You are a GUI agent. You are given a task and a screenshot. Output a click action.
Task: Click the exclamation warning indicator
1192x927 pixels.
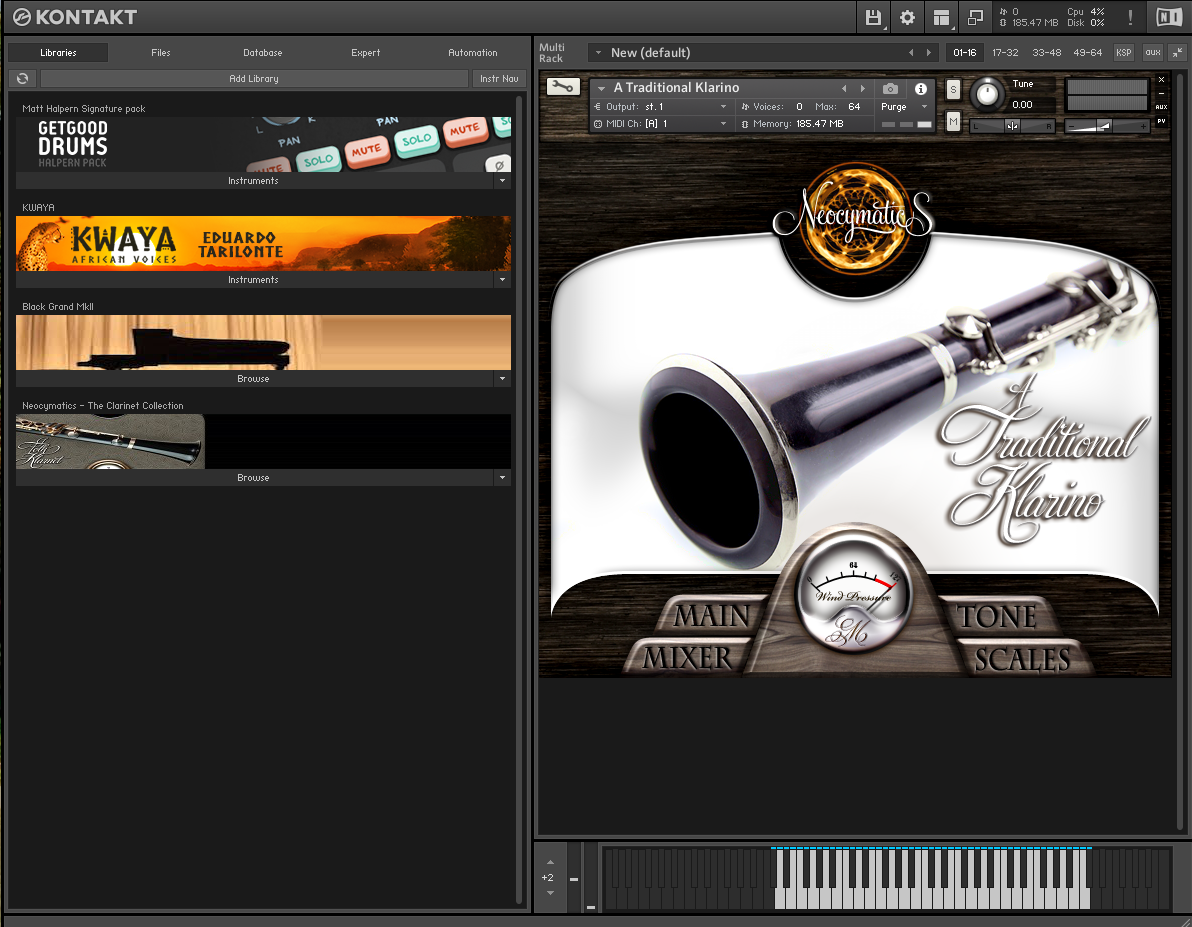tap(1130, 17)
